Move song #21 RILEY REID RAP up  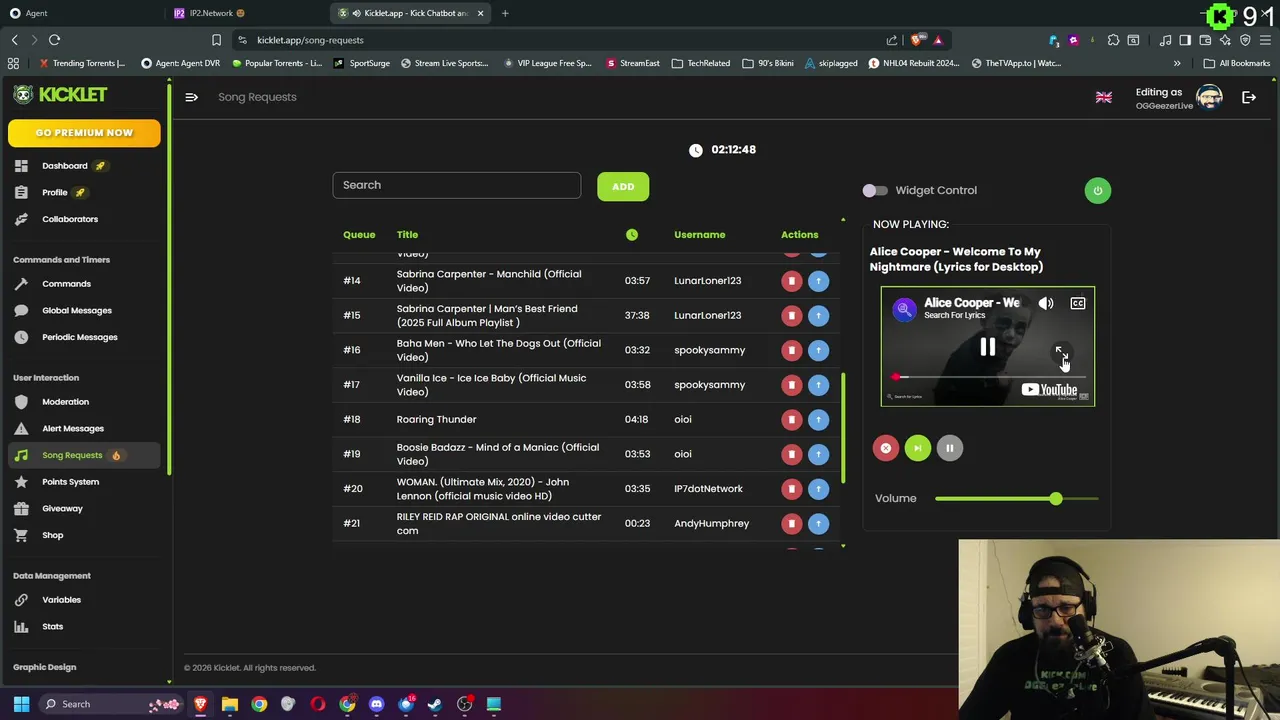coord(818,524)
